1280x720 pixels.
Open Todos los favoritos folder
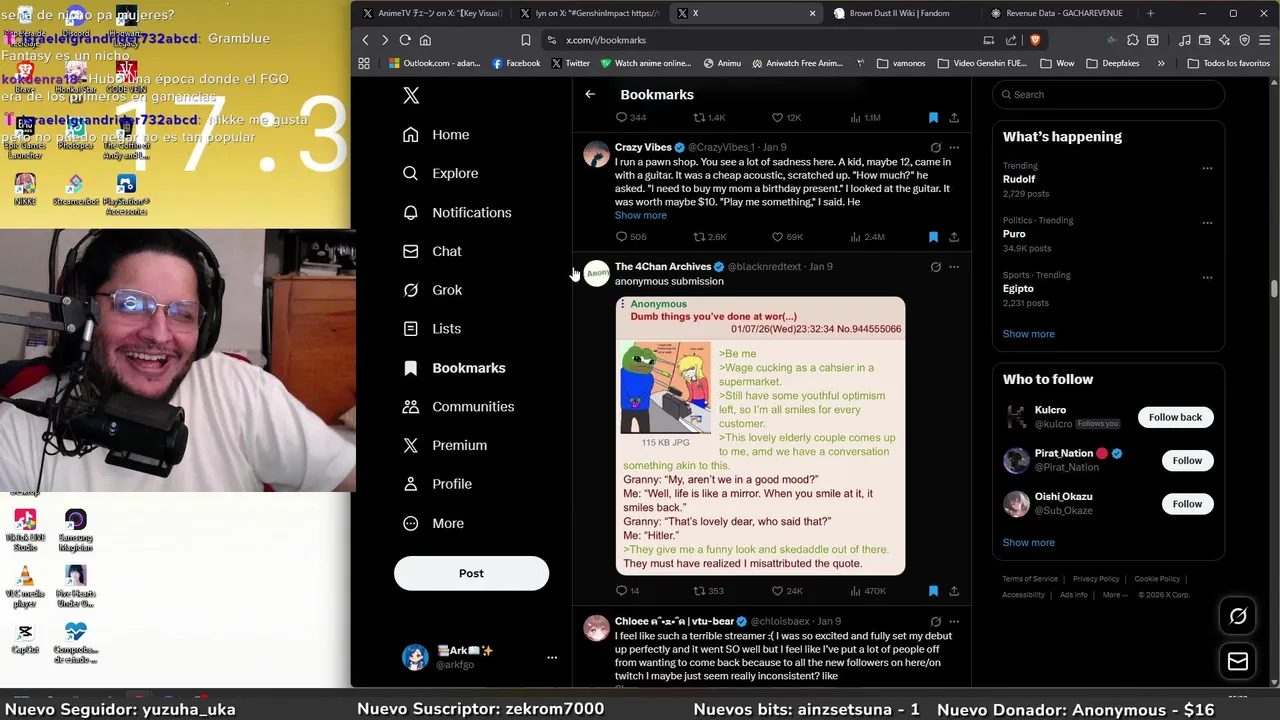tap(1229, 63)
